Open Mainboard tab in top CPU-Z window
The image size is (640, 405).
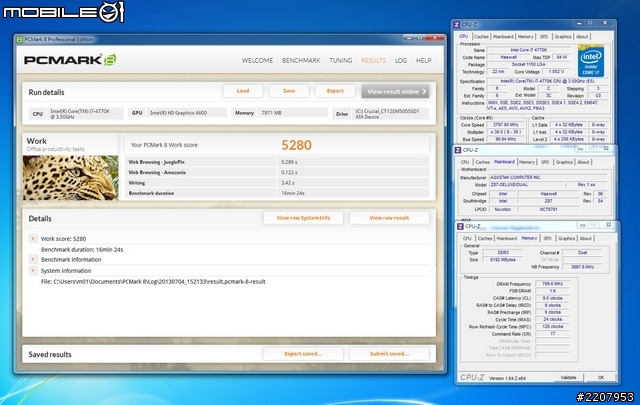pos(503,37)
